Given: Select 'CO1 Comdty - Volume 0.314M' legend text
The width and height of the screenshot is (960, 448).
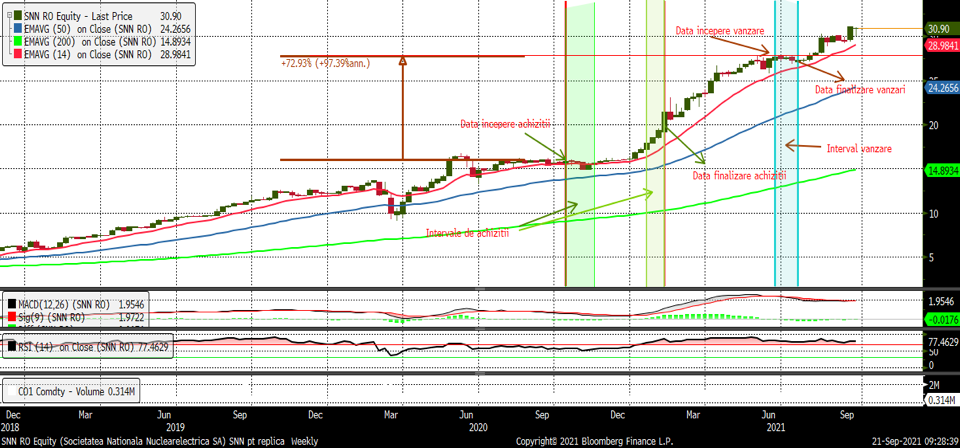Looking at the screenshot, I should click(x=78, y=391).
